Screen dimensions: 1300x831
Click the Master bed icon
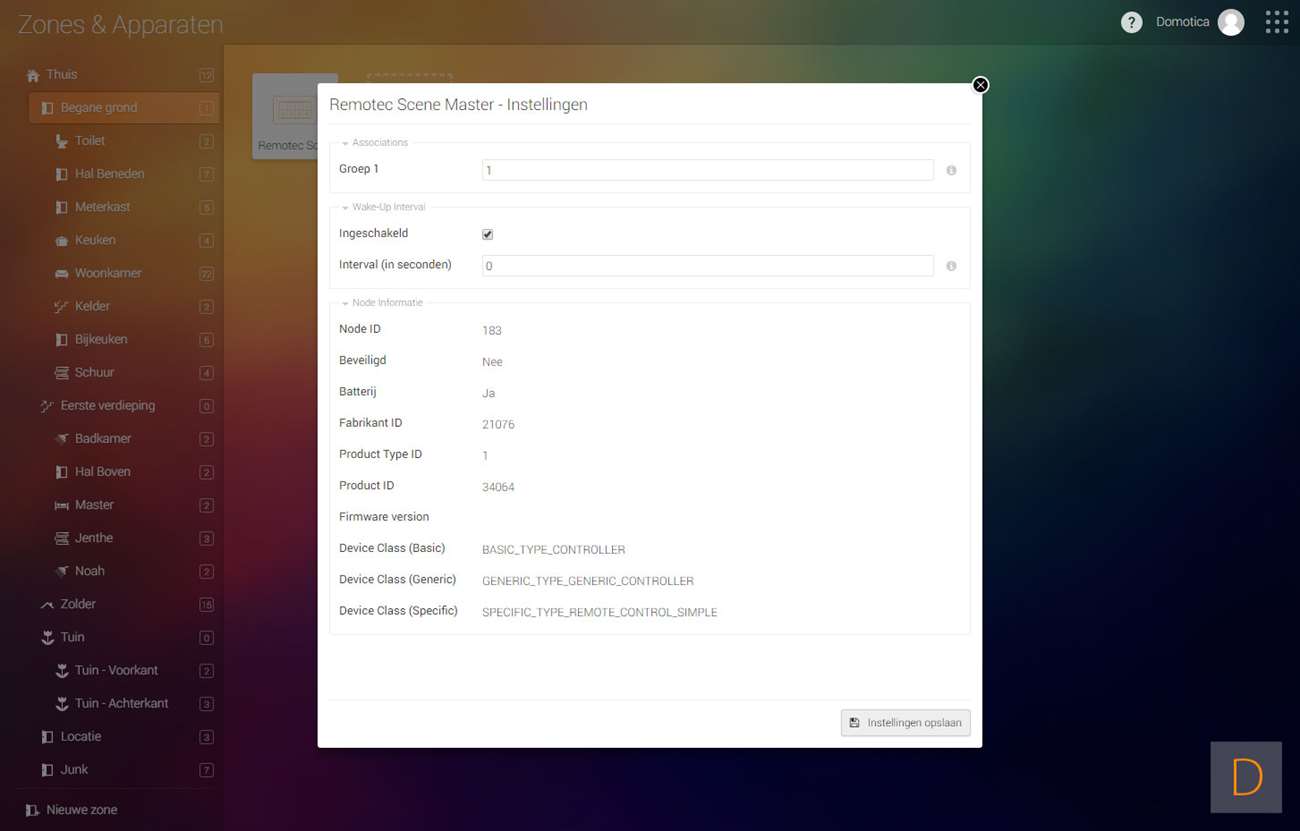coord(62,505)
